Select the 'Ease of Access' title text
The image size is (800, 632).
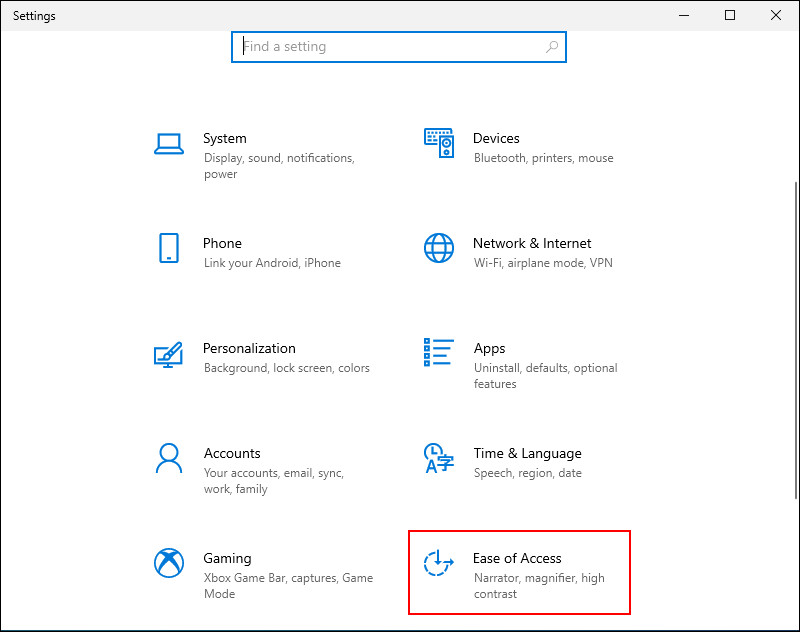point(517,558)
